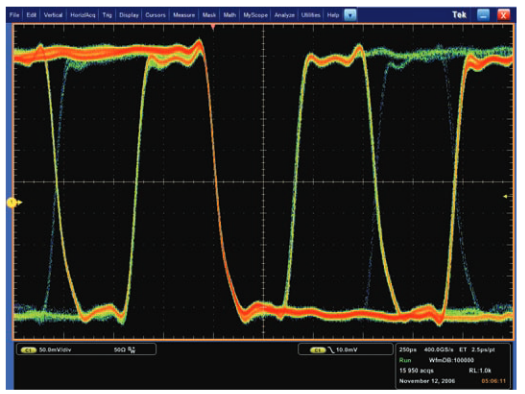Open the Measure menu
The height and width of the screenshot is (394, 525).
tap(184, 15)
